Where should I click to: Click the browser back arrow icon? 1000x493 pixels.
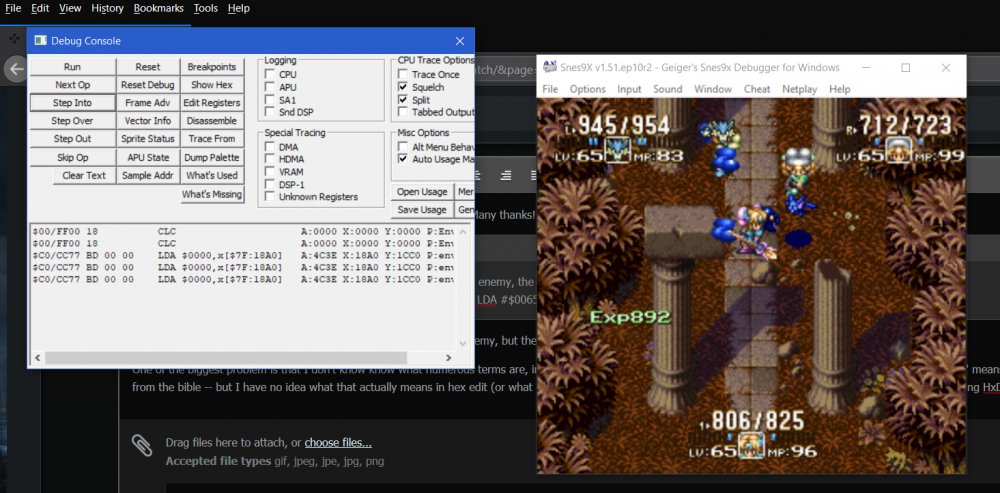[15, 69]
